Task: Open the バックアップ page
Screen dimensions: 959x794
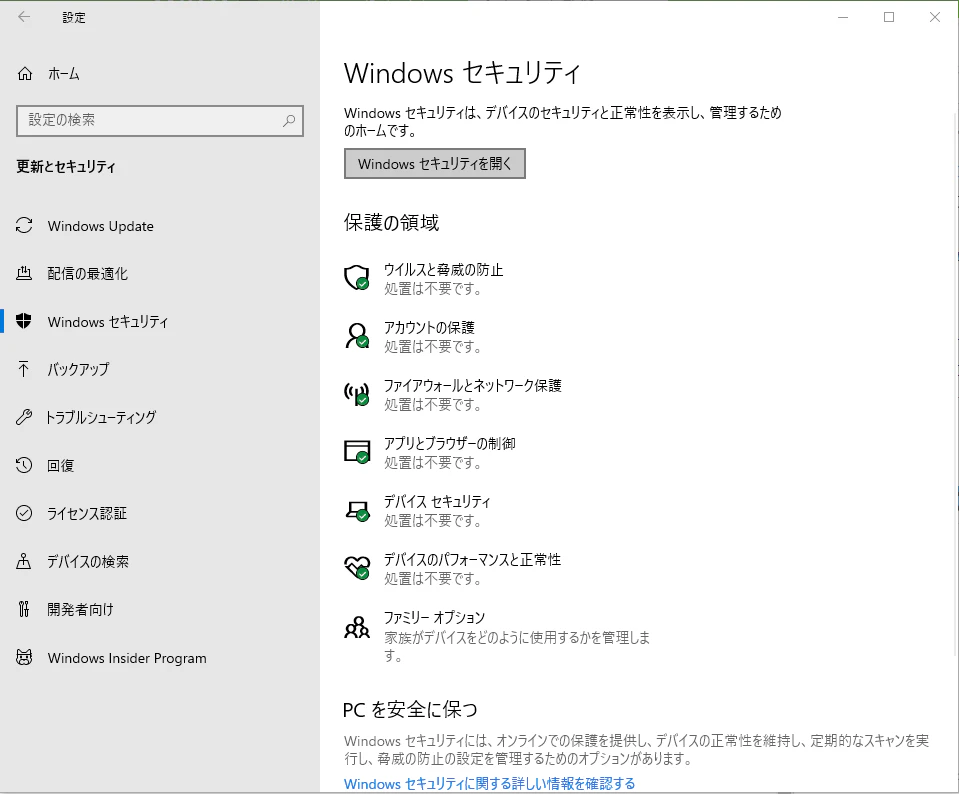Action: (160, 369)
